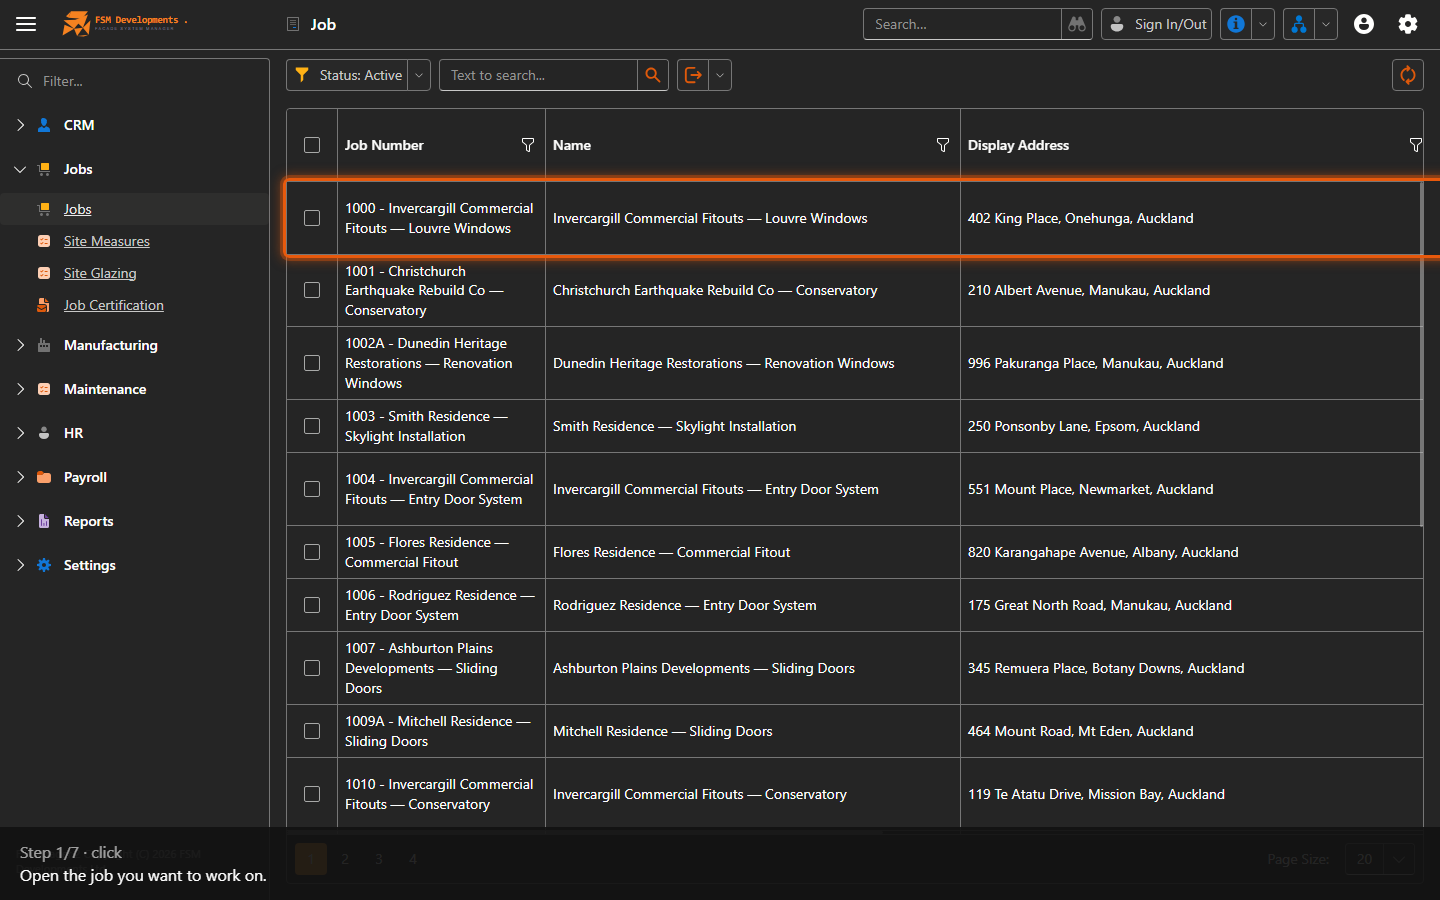Open job 1000 Invercargill Louvre Windows
1440x900 pixels.
[x=440, y=218]
